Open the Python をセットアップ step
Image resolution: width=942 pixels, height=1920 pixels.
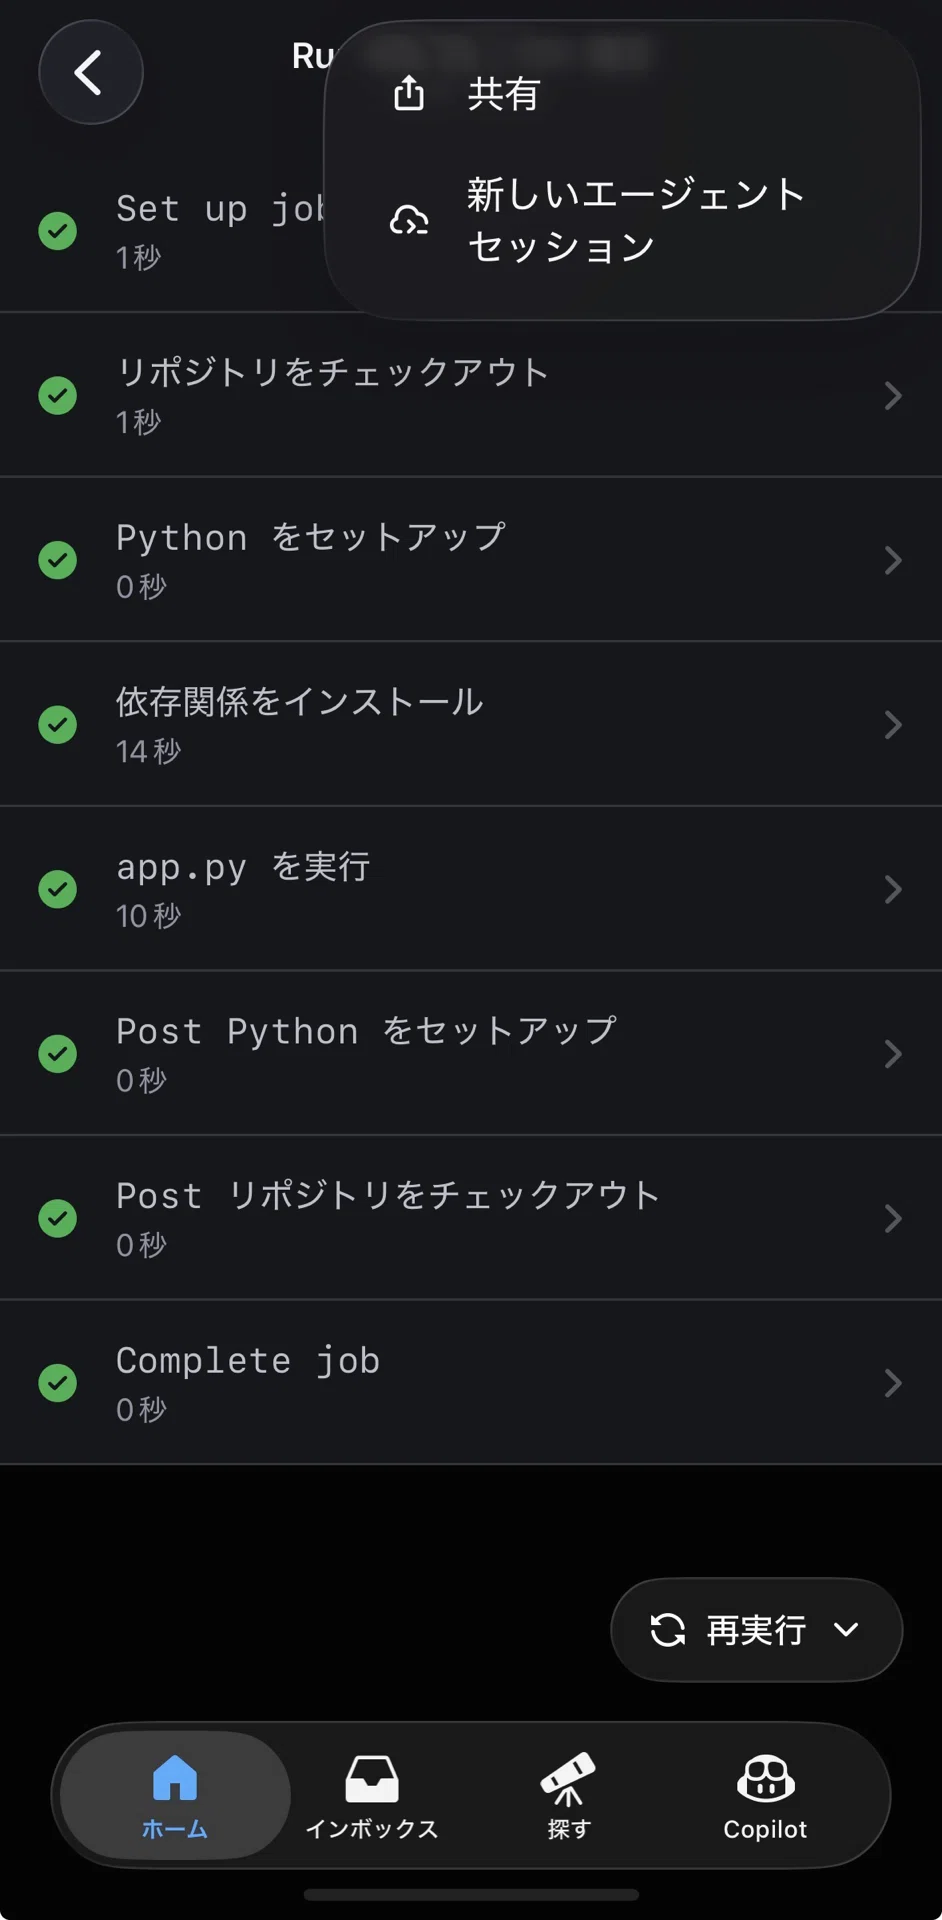(471, 560)
